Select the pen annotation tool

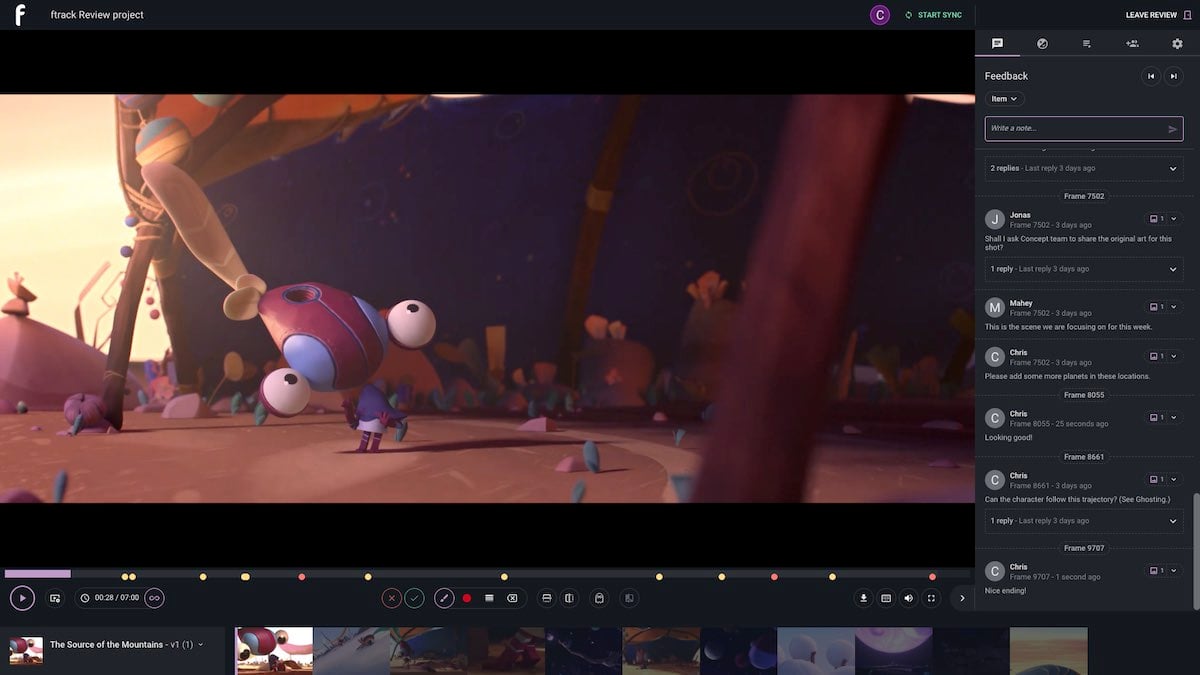coord(444,598)
